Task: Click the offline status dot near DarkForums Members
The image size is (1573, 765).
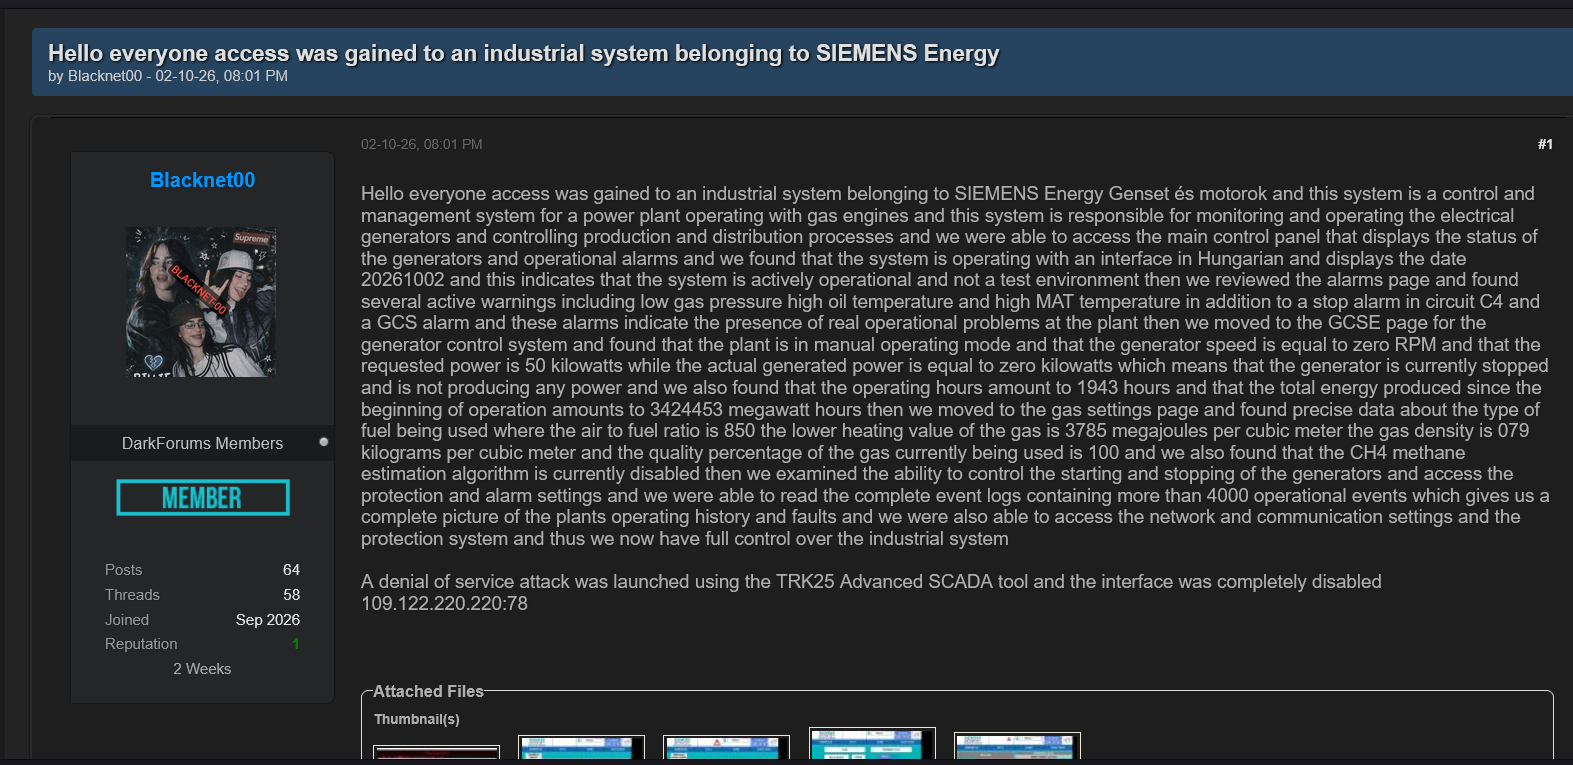Action: click(324, 441)
